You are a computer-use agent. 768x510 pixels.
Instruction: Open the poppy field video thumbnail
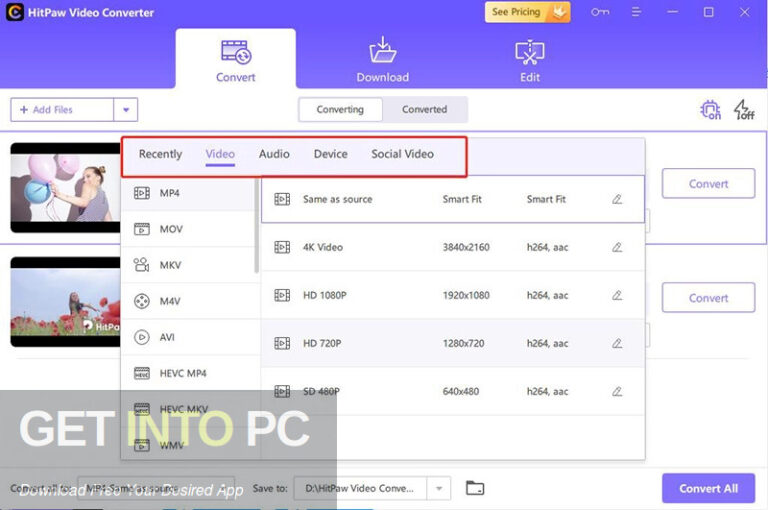coord(66,302)
